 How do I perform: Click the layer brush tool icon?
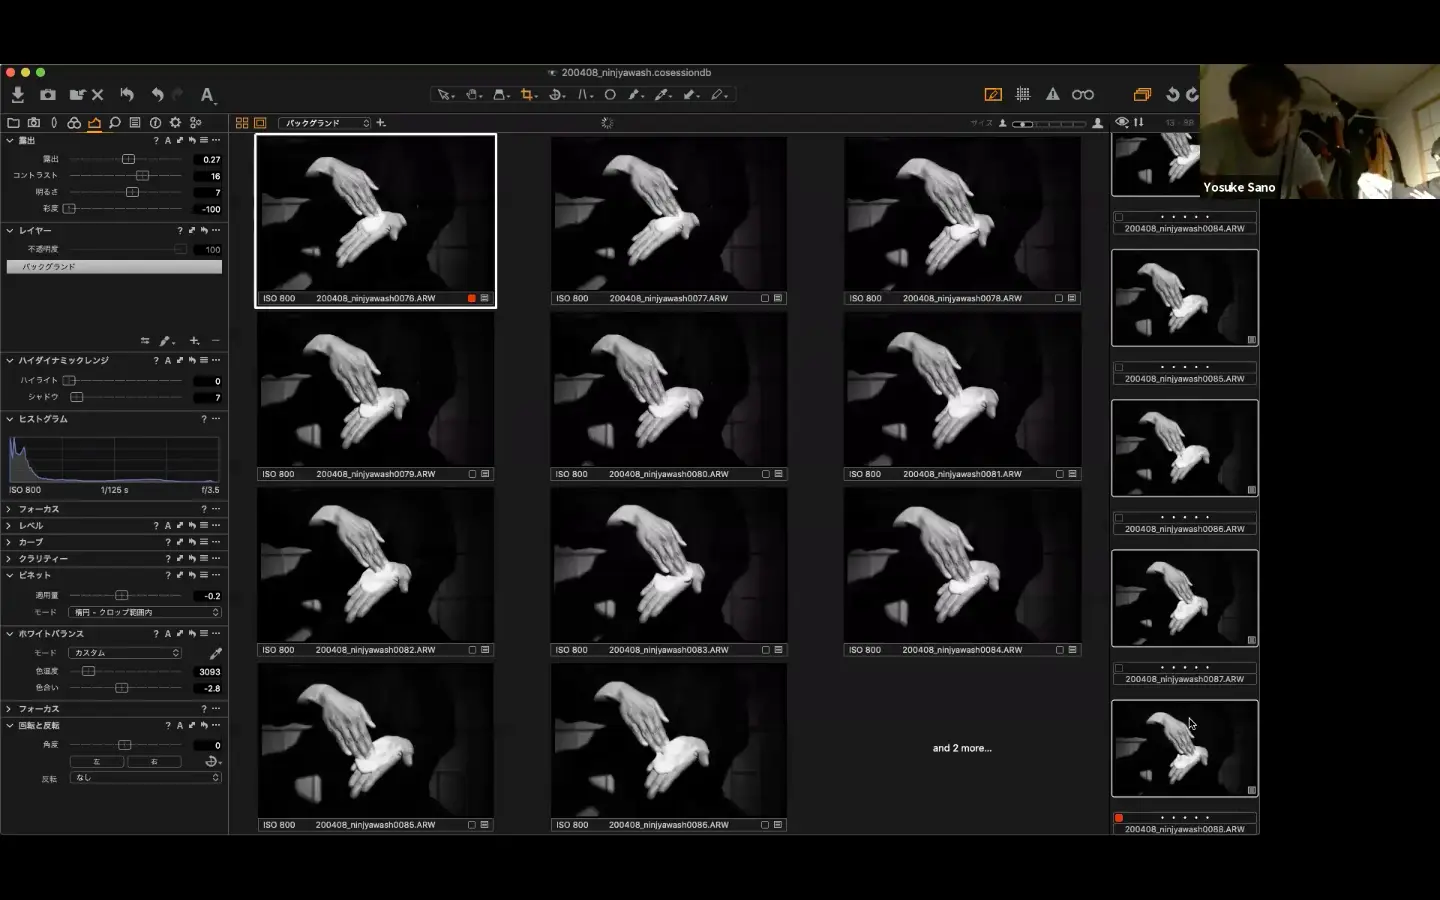[x=165, y=341]
